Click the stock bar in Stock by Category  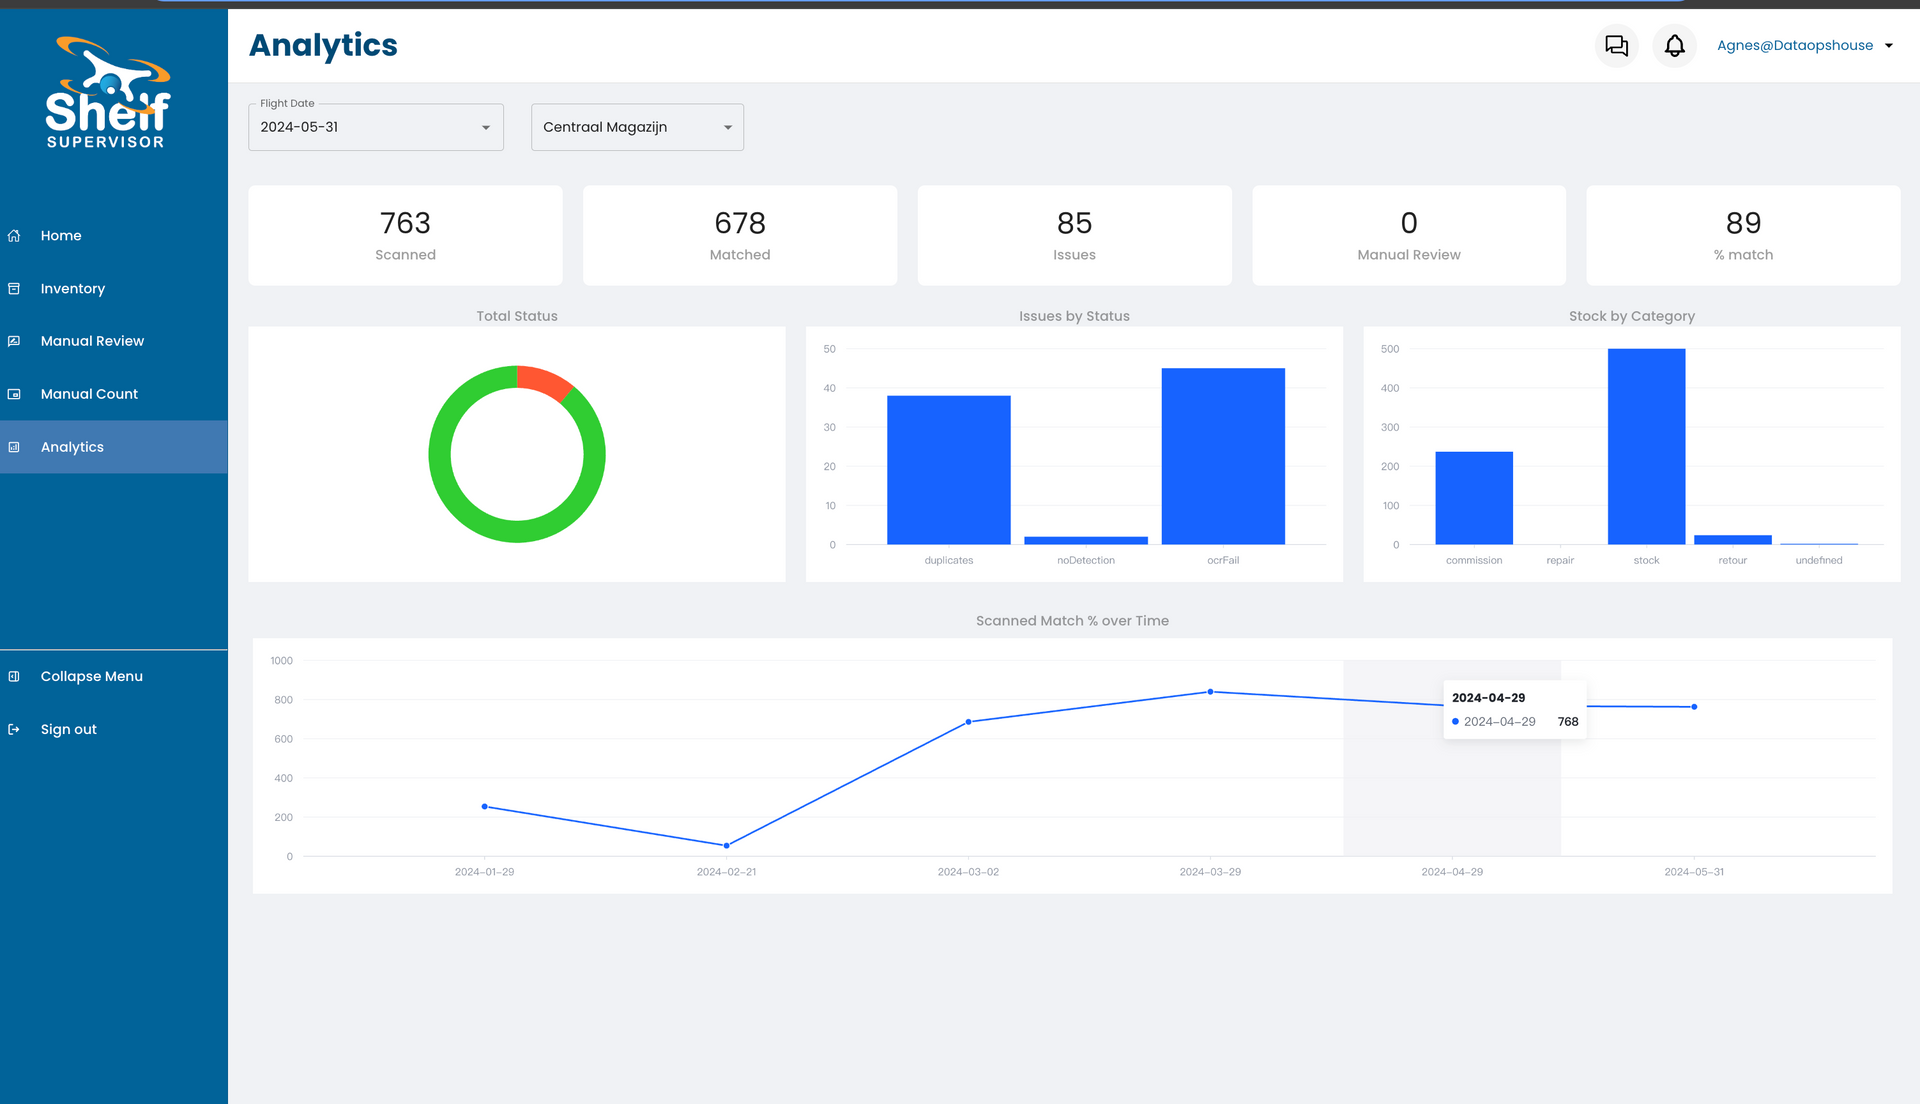1646,446
